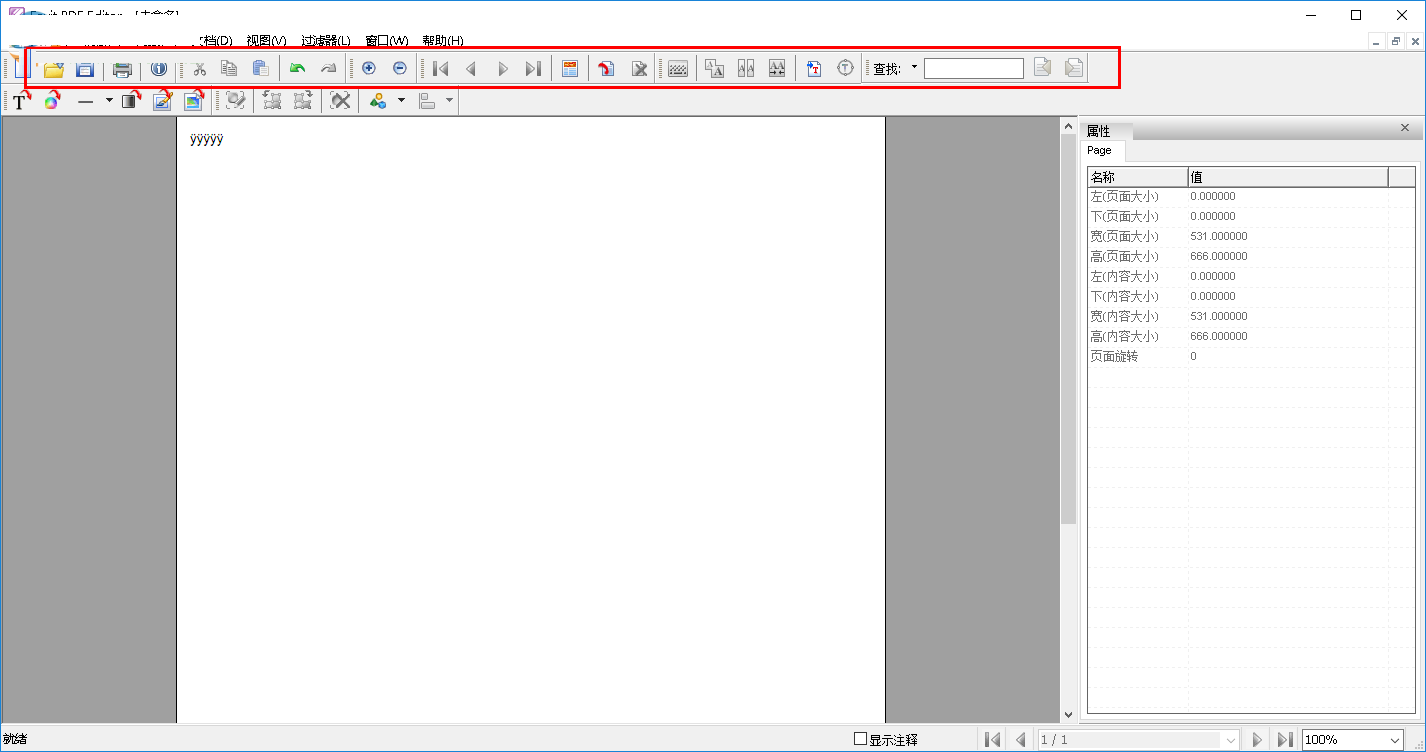Click the red Rotate page icon
This screenshot has width=1426, height=752.
[606, 68]
